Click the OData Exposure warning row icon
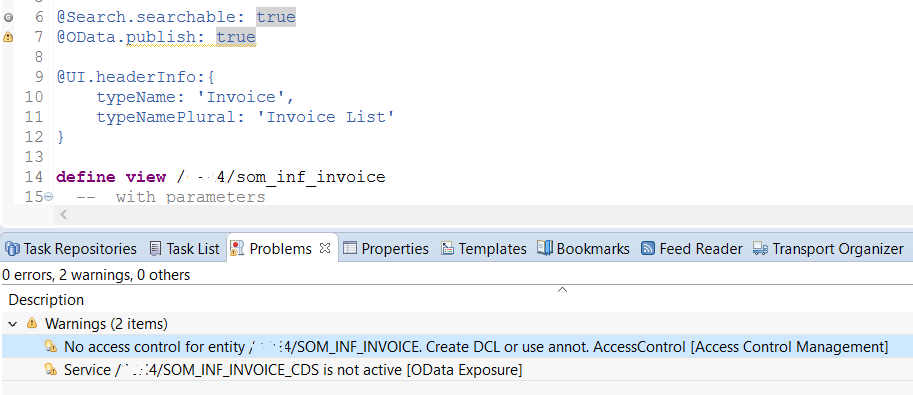This screenshot has height=395, width=913. tap(51, 370)
